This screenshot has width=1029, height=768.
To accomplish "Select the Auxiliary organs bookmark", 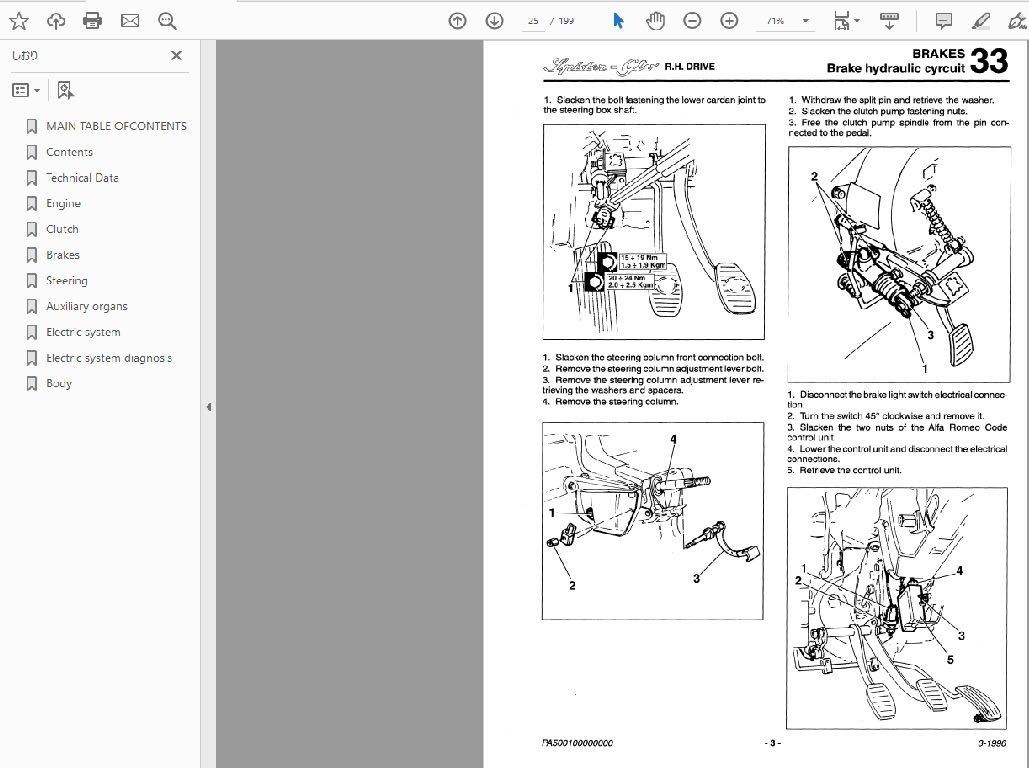I will [x=87, y=307].
